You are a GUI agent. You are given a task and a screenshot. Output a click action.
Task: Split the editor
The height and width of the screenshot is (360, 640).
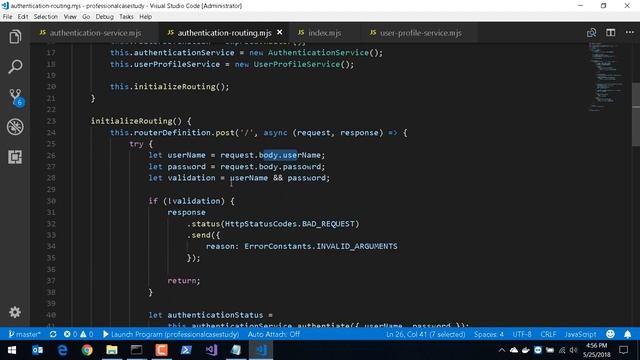tap(611, 33)
